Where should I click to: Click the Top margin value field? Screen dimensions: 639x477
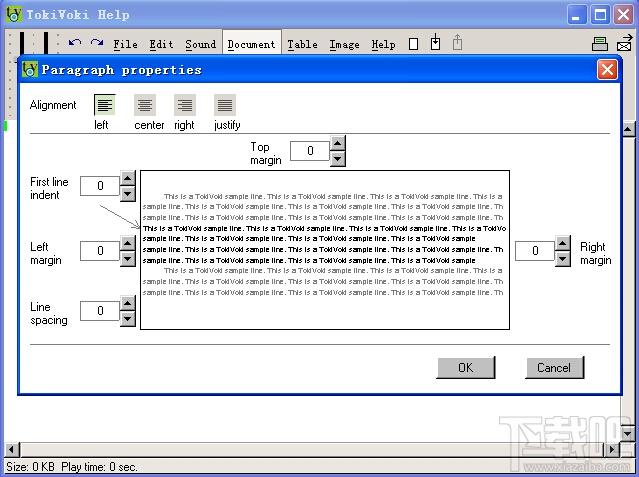tap(310, 151)
